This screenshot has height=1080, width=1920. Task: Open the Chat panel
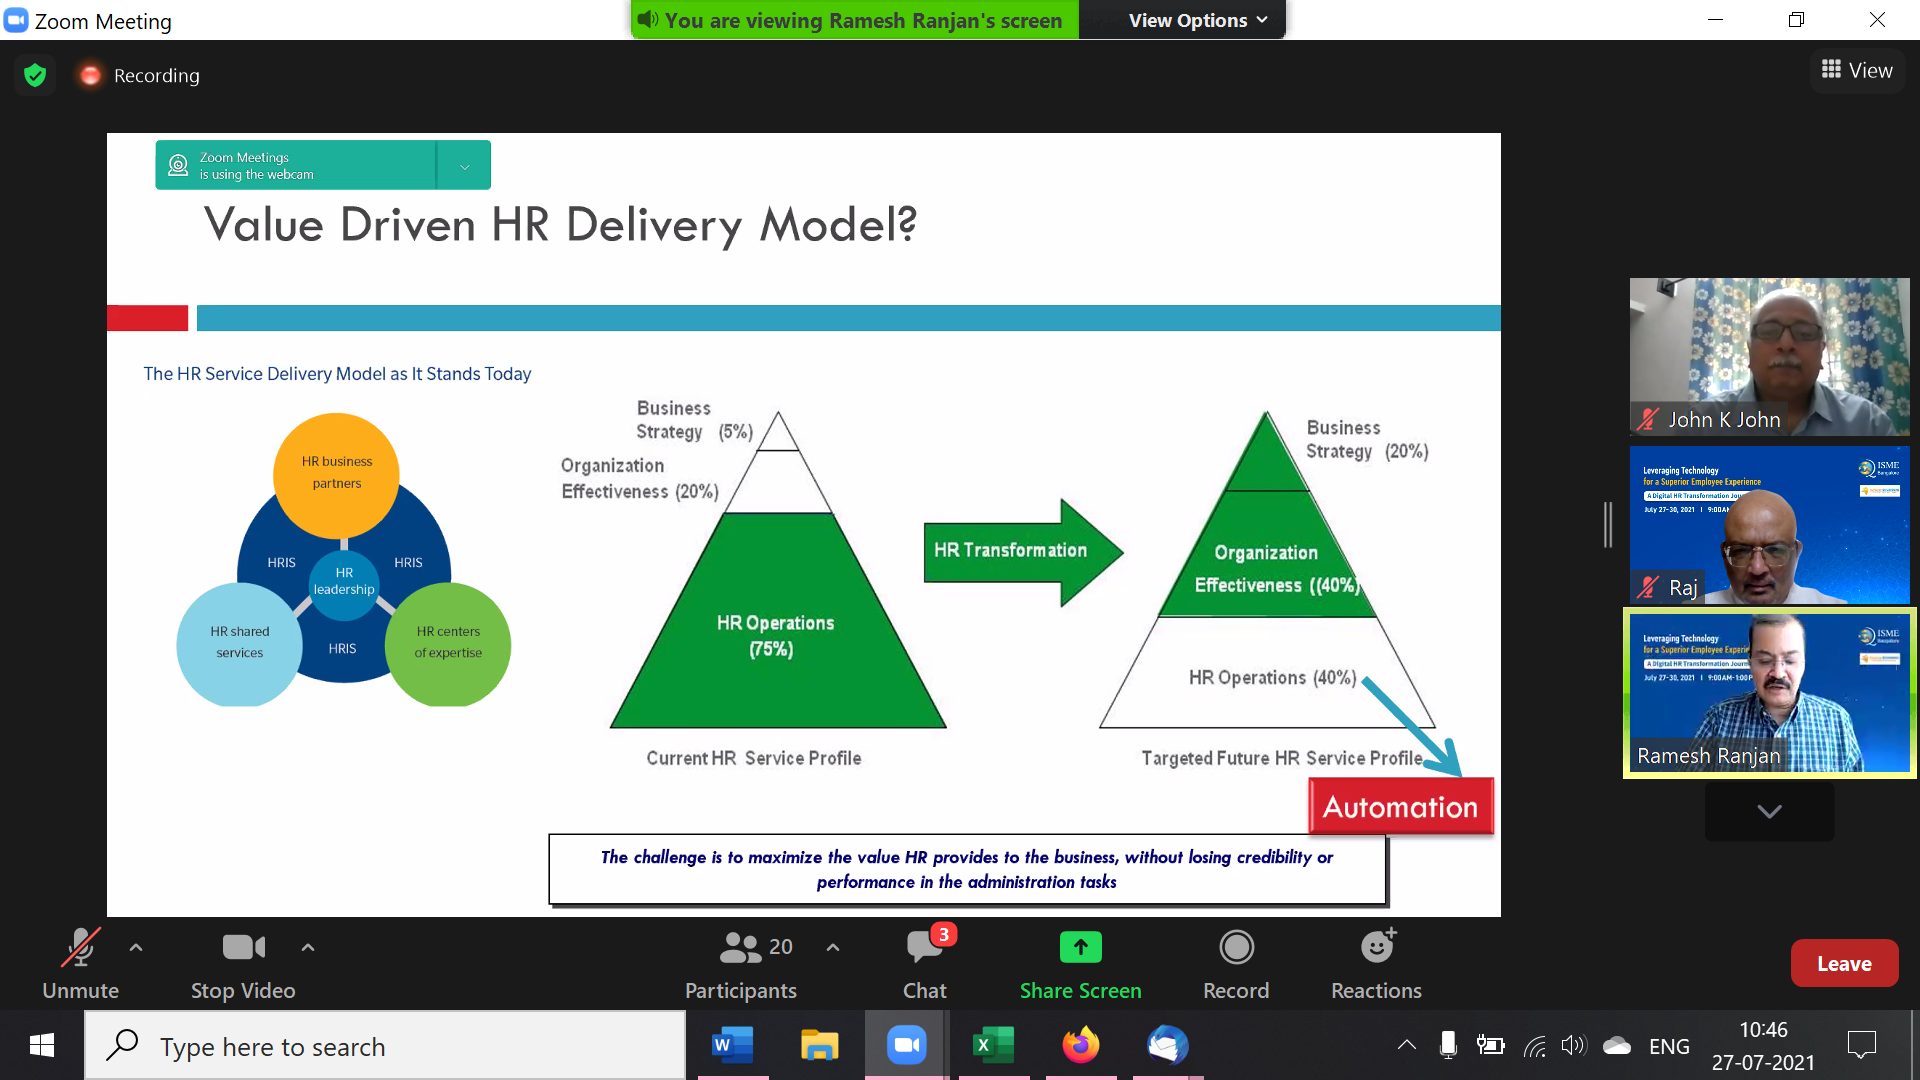(x=924, y=948)
